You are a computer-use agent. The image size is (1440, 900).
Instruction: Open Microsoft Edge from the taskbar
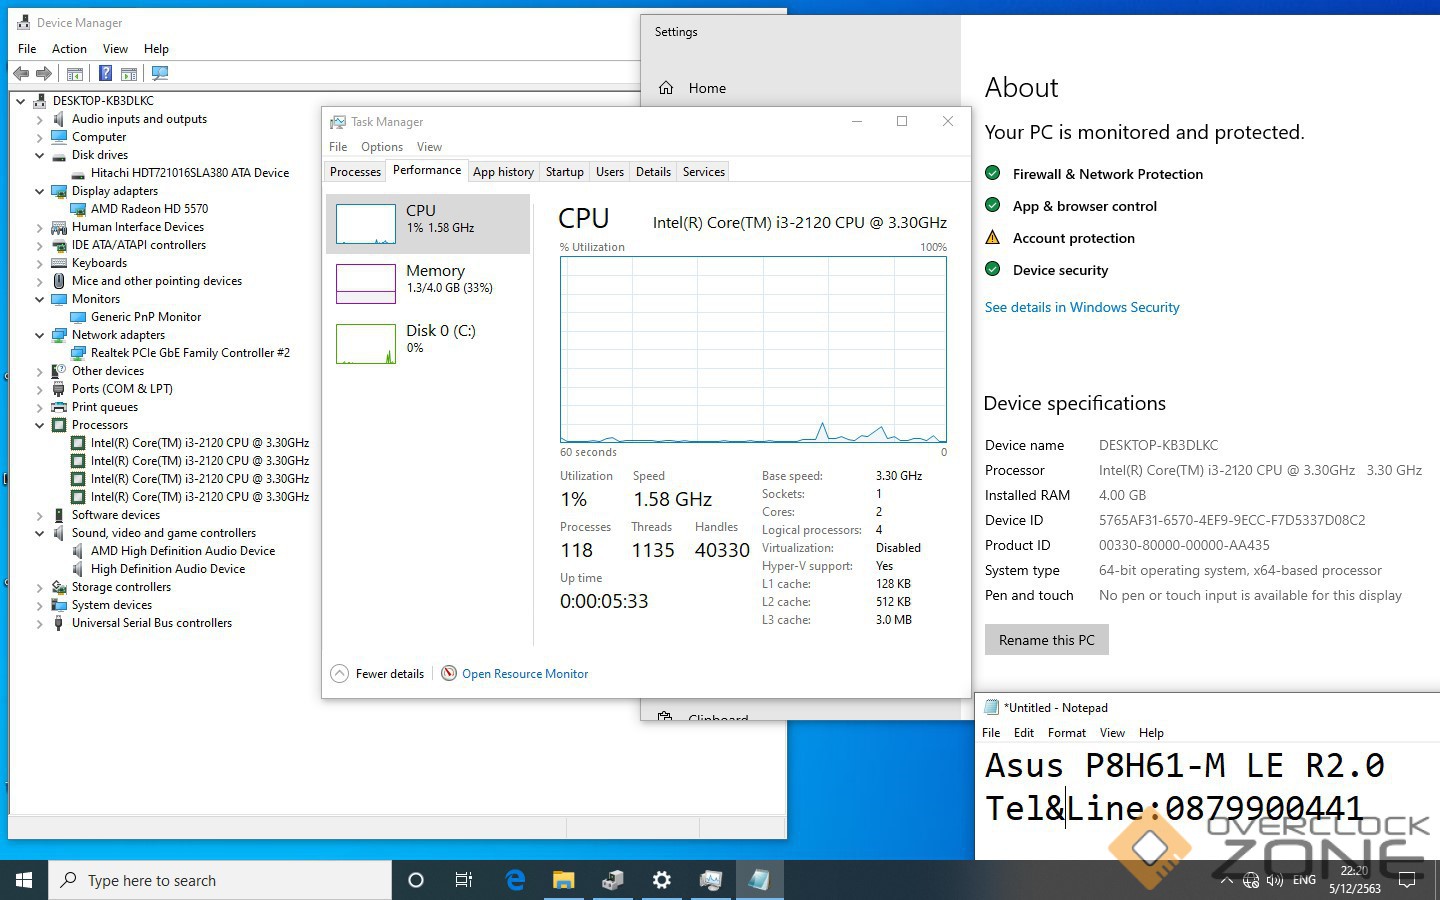pos(515,880)
